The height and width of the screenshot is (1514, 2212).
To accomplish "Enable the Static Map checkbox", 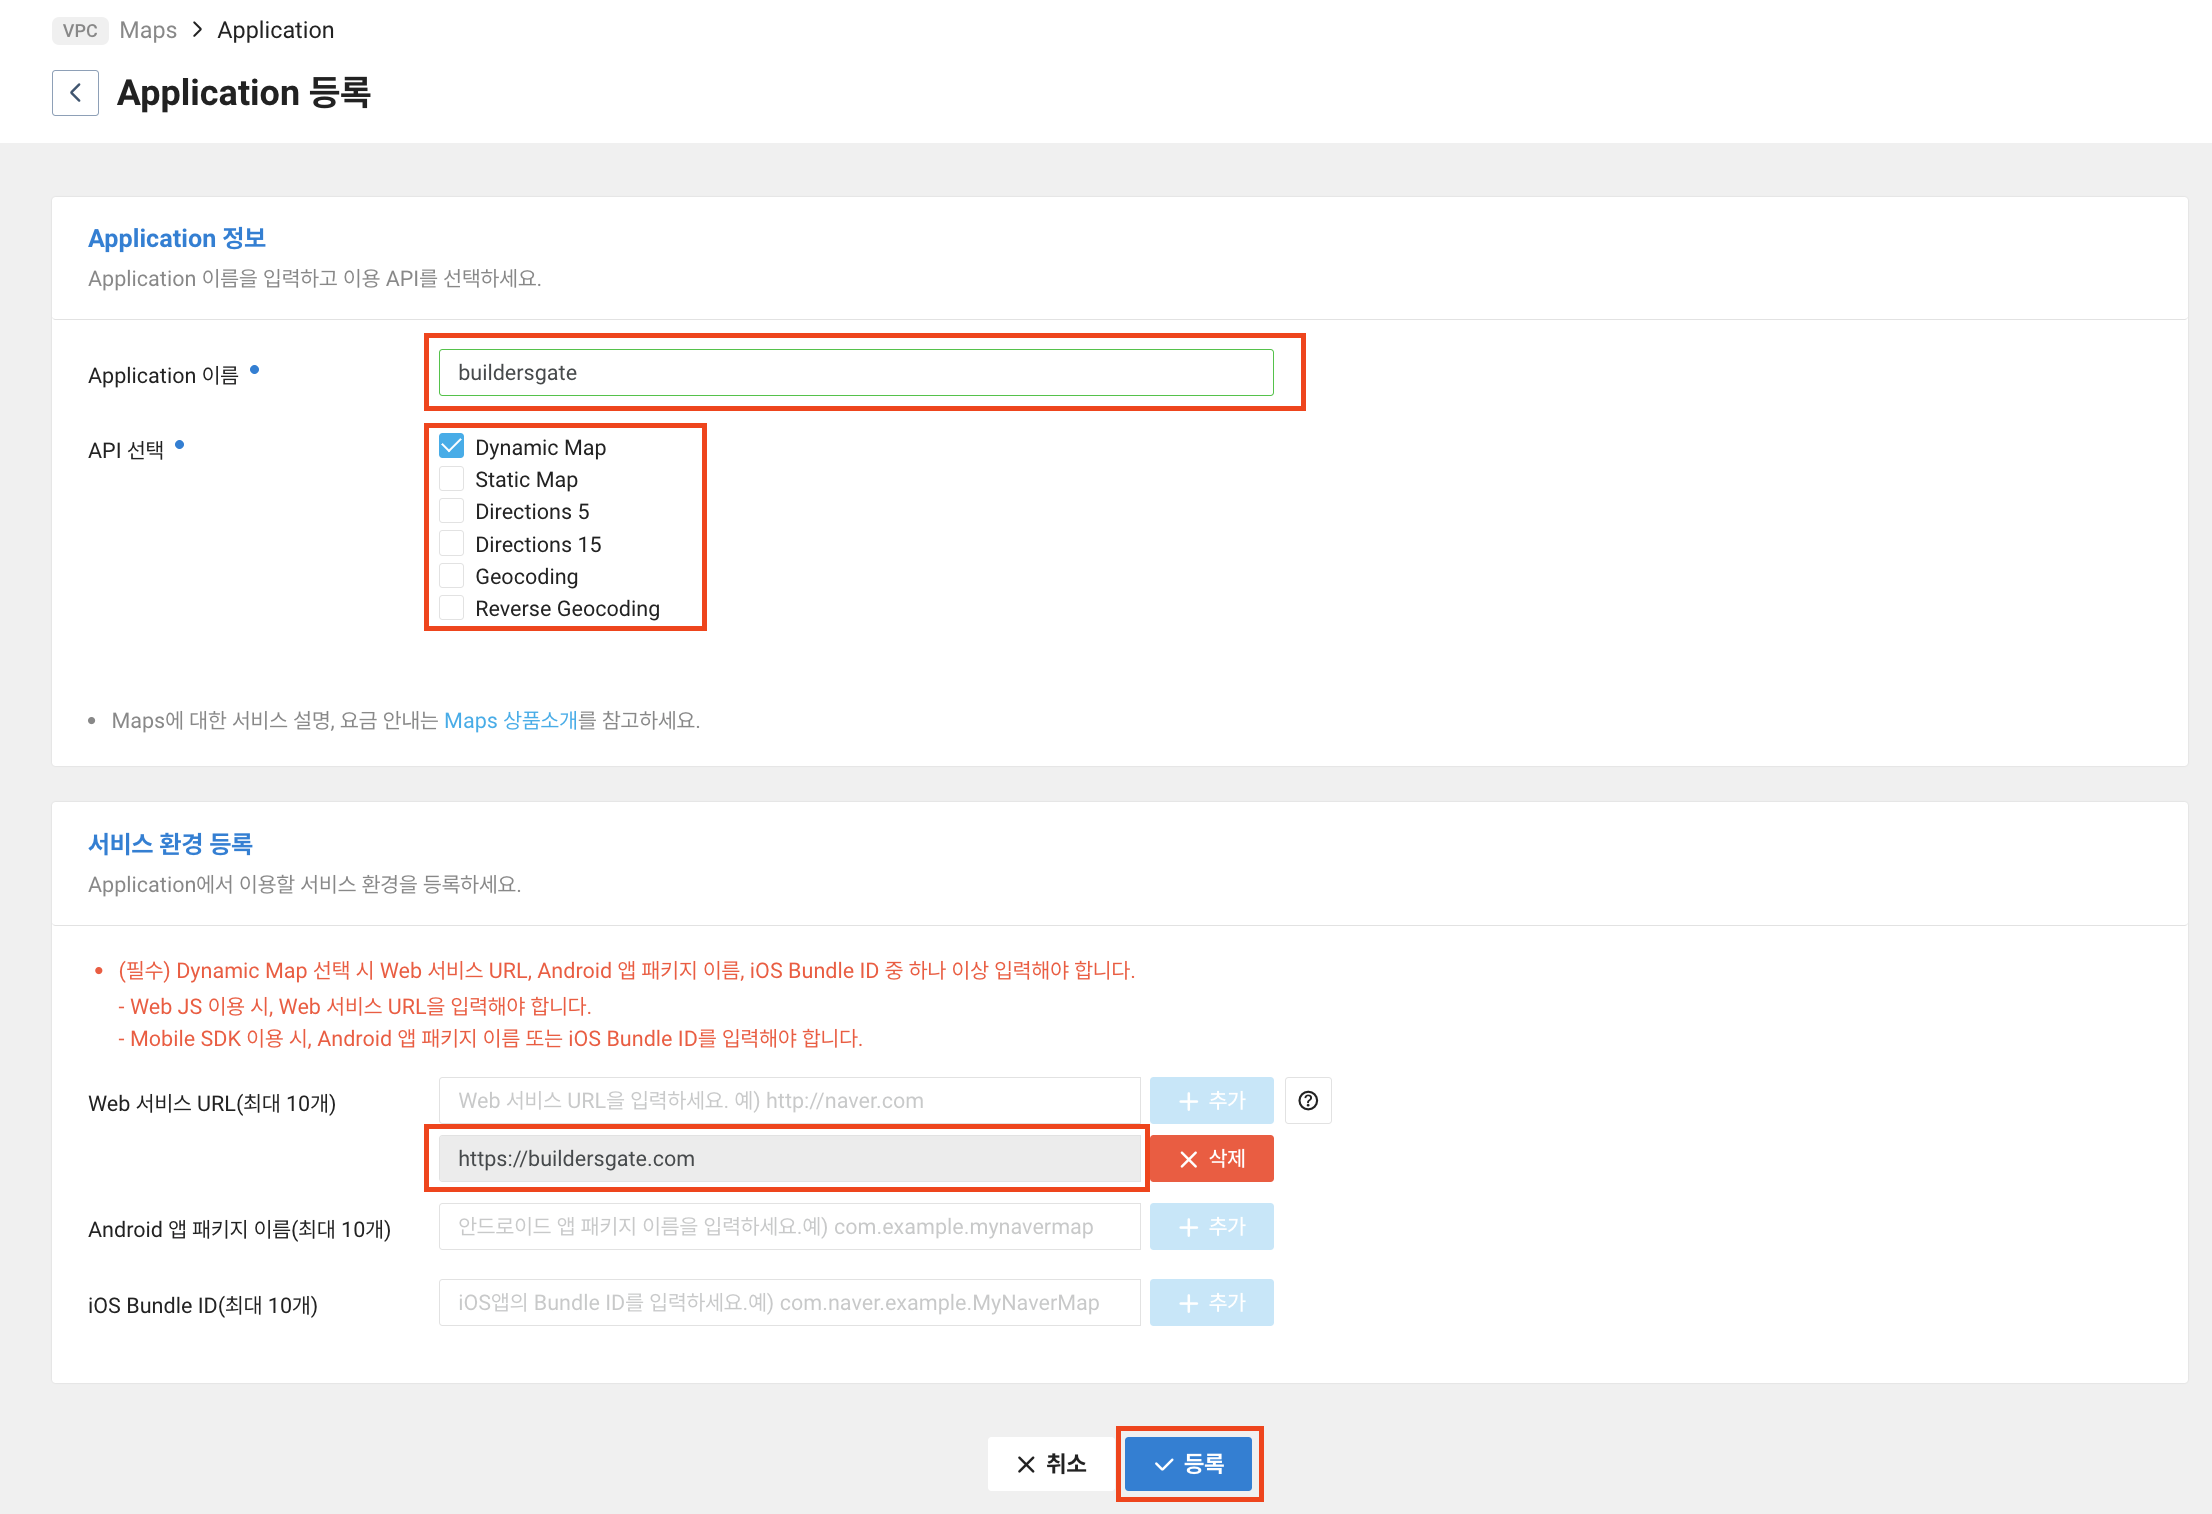I will (x=451, y=478).
